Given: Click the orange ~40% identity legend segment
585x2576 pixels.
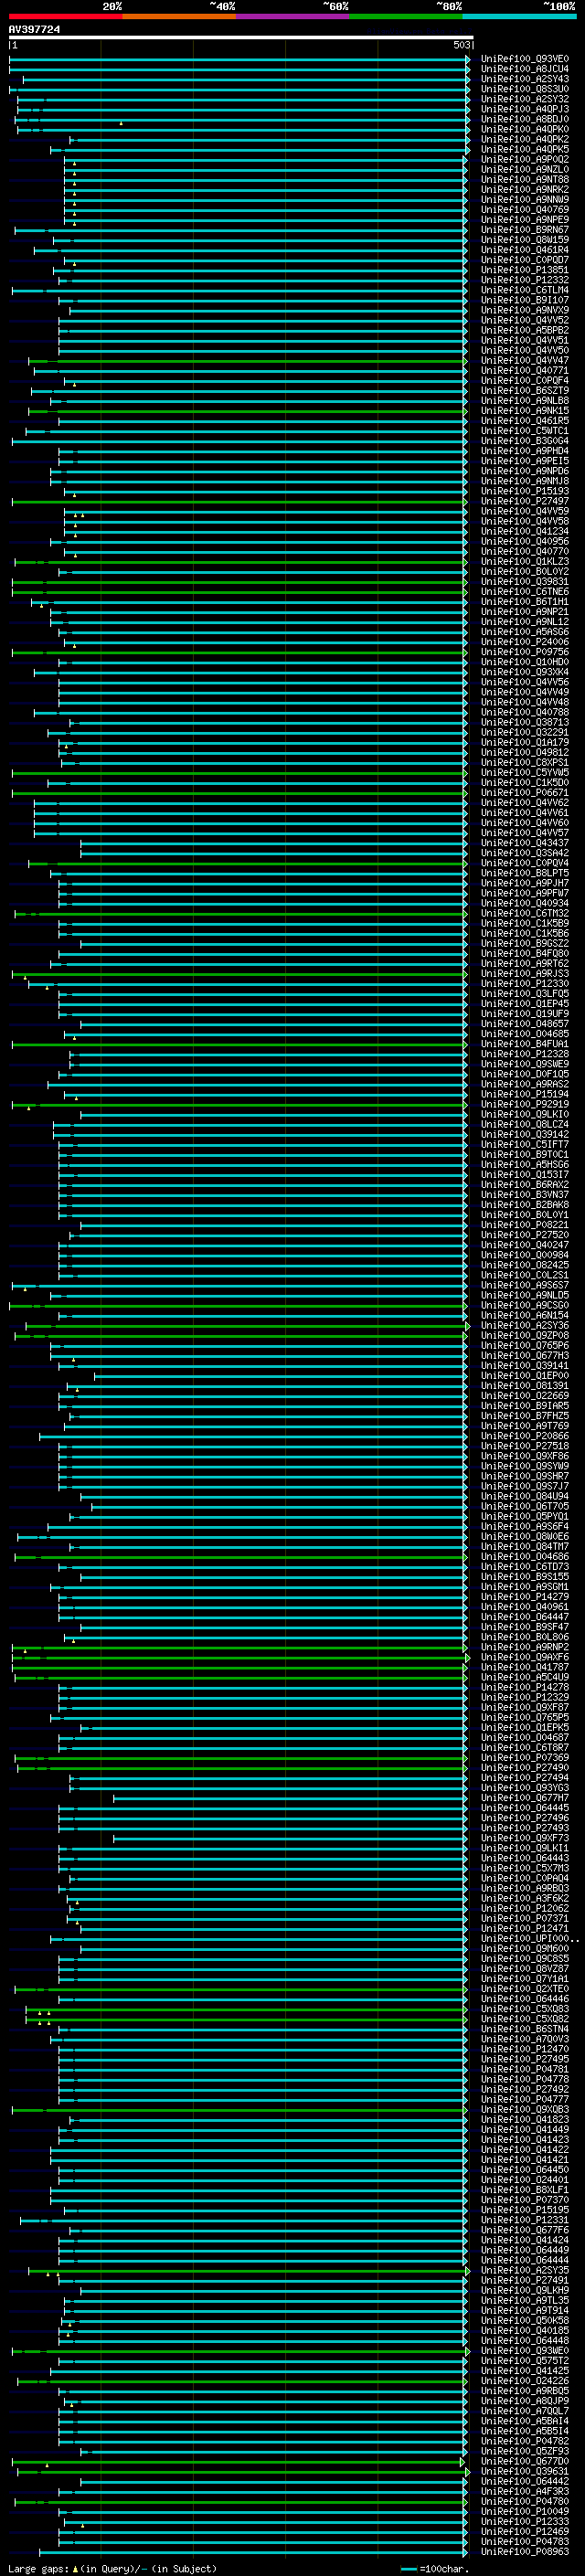Looking at the screenshot, I should [179, 17].
